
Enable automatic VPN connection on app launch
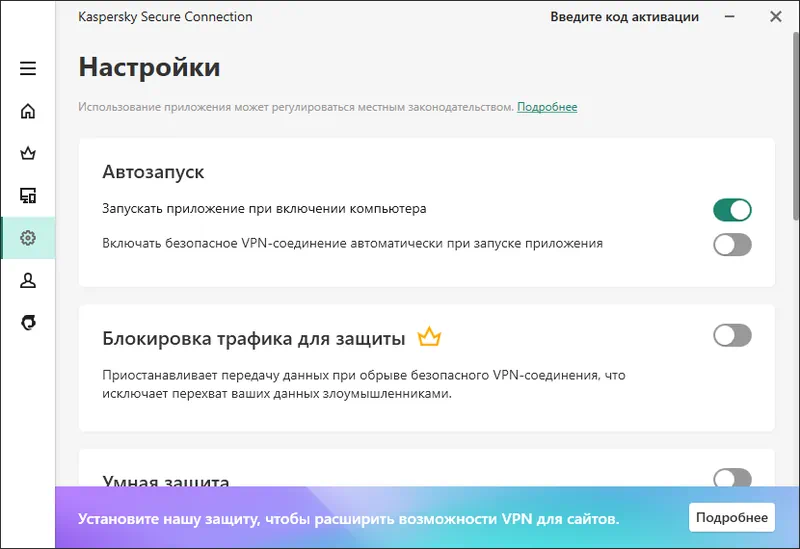(732, 244)
